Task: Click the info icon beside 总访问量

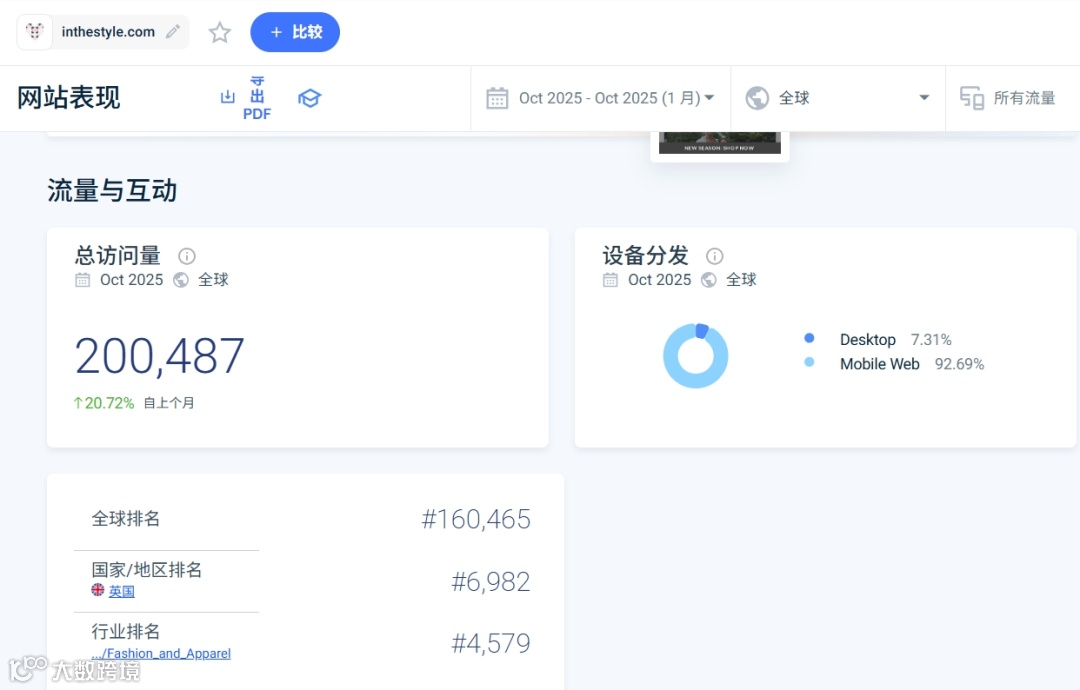Action: tap(187, 256)
